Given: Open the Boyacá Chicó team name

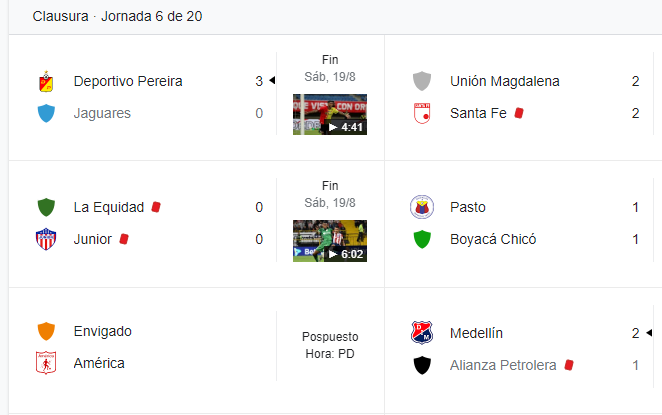Looking at the screenshot, I should coord(493,239).
